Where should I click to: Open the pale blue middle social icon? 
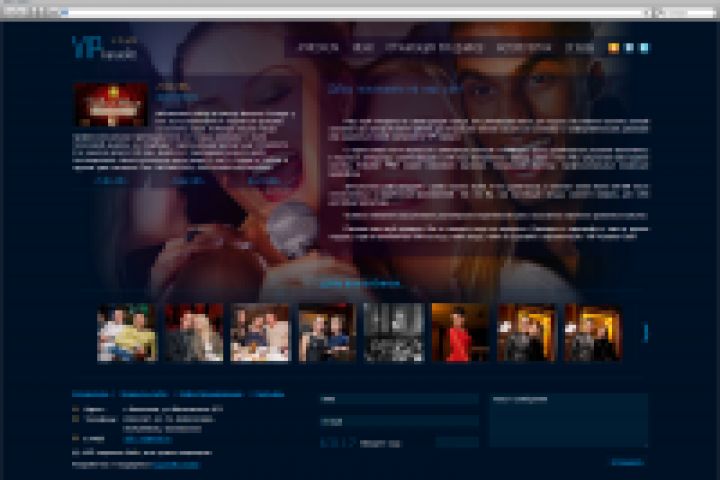coord(630,48)
